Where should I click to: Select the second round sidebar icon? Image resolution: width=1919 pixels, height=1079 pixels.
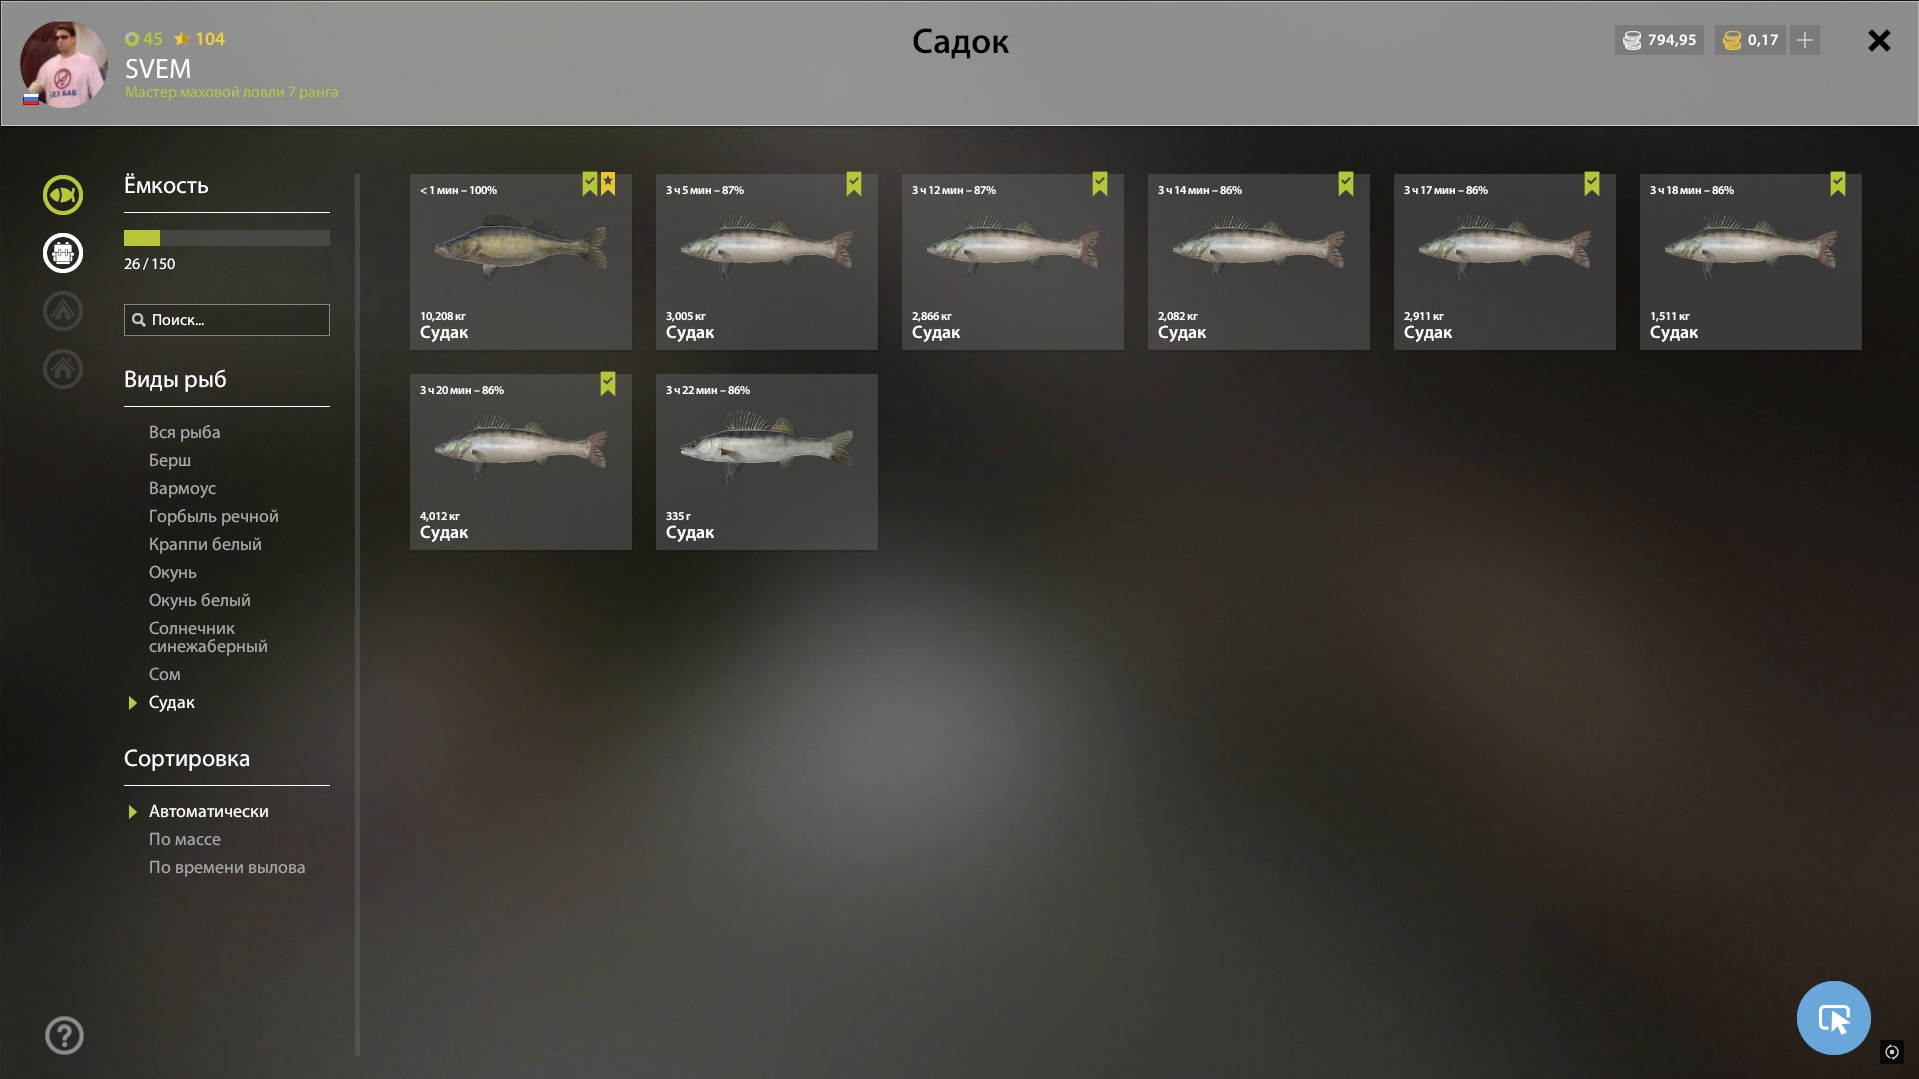point(62,253)
